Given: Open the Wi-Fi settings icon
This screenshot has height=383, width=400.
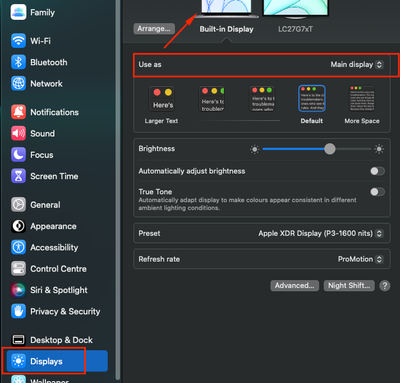Looking at the screenshot, I should pyautogui.click(x=18, y=41).
